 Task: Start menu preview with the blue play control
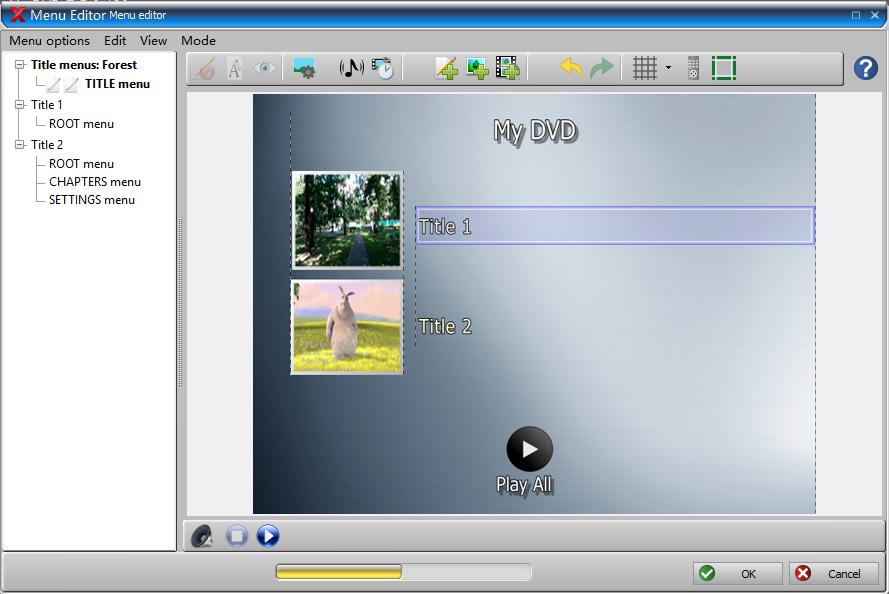266,536
